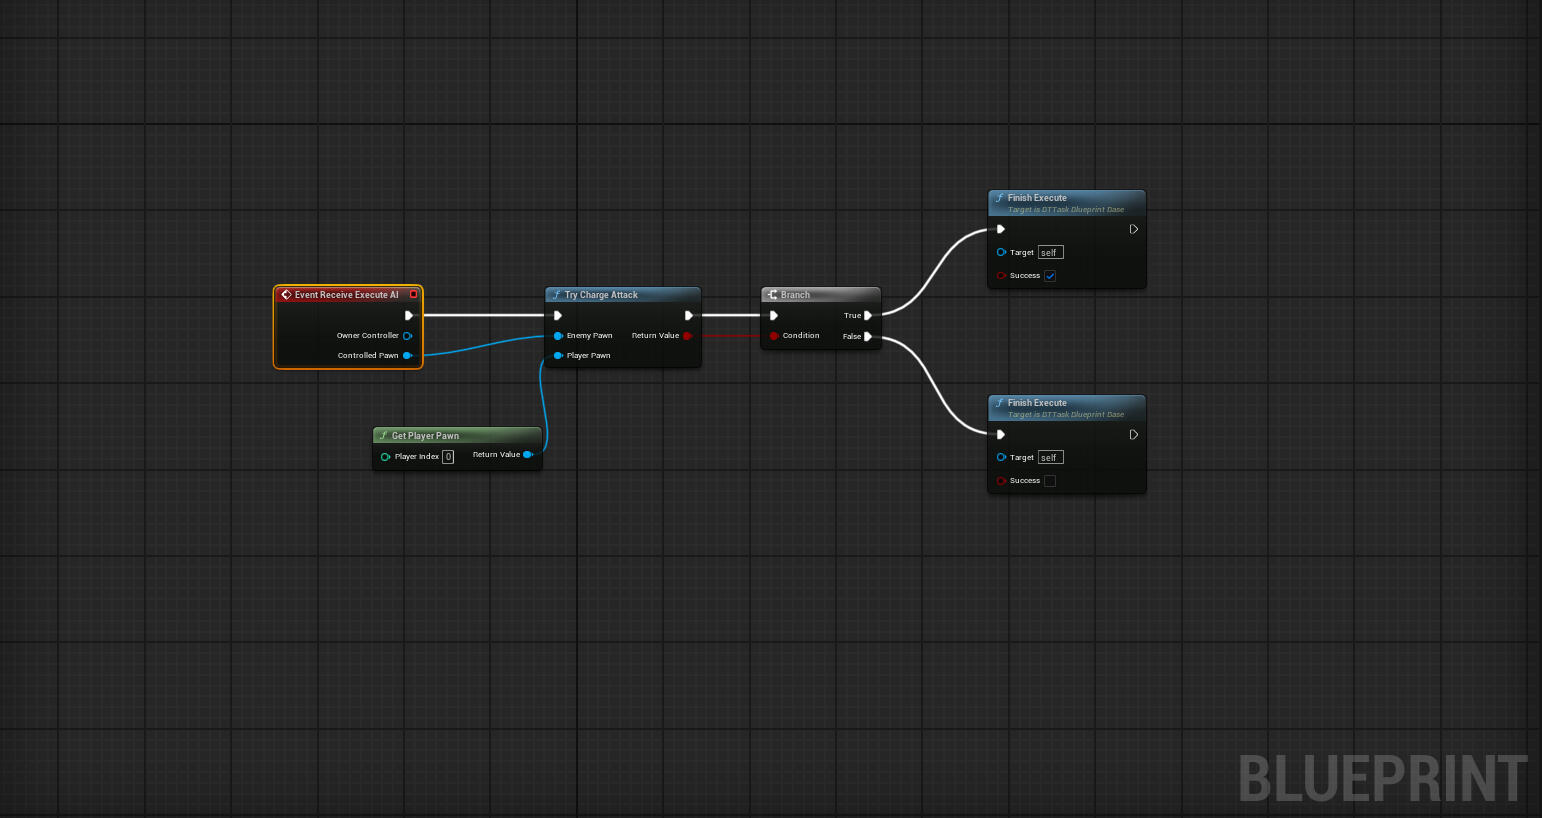
Task: Click the upper Finish Execute output exec pin
Action: 1133,229
